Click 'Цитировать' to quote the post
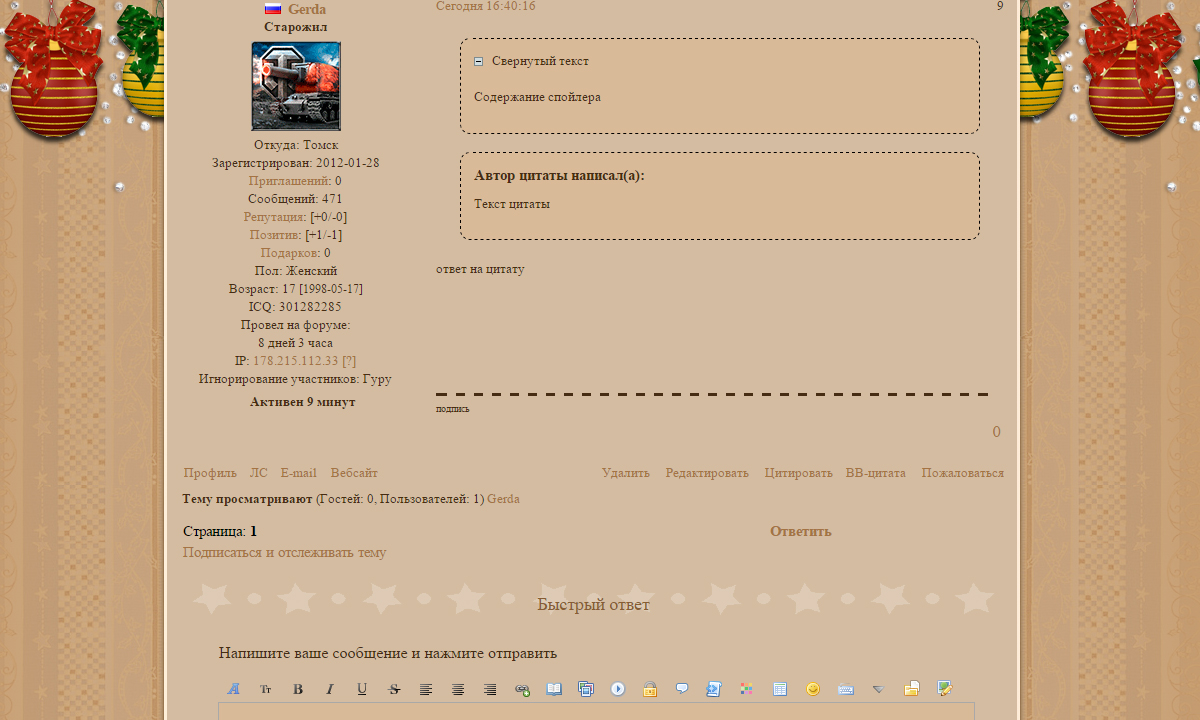 pyautogui.click(x=798, y=473)
